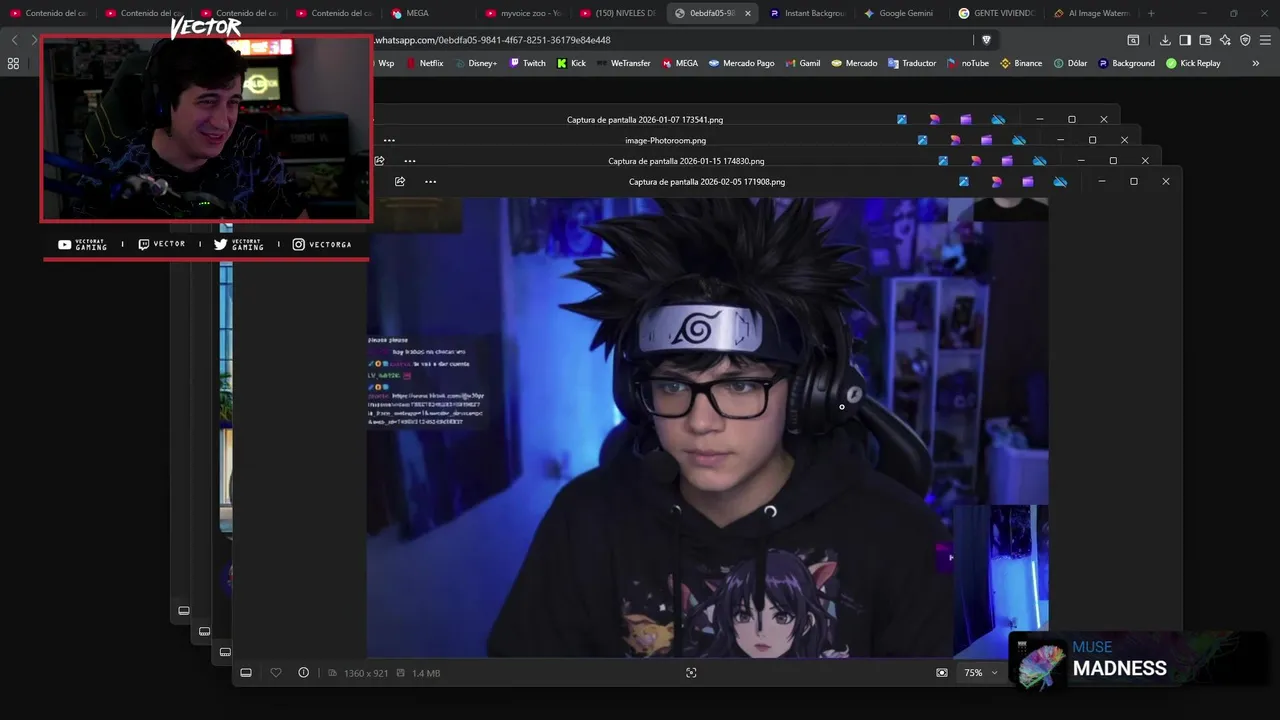The image size is (1280, 720).
Task: Toggle filmstrip icon of the 173541.png window
Action: click(x=184, y=610)
